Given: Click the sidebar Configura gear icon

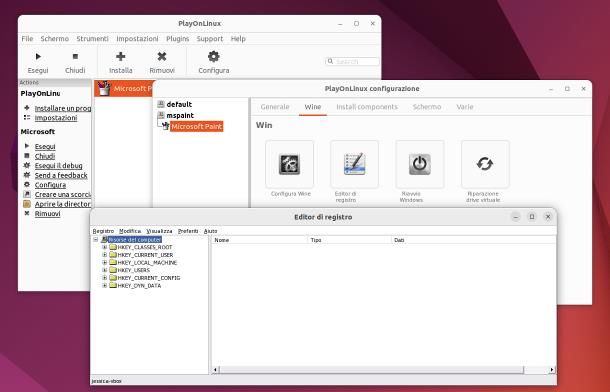Looking at the screenshot, I should [x=27, y=185].
